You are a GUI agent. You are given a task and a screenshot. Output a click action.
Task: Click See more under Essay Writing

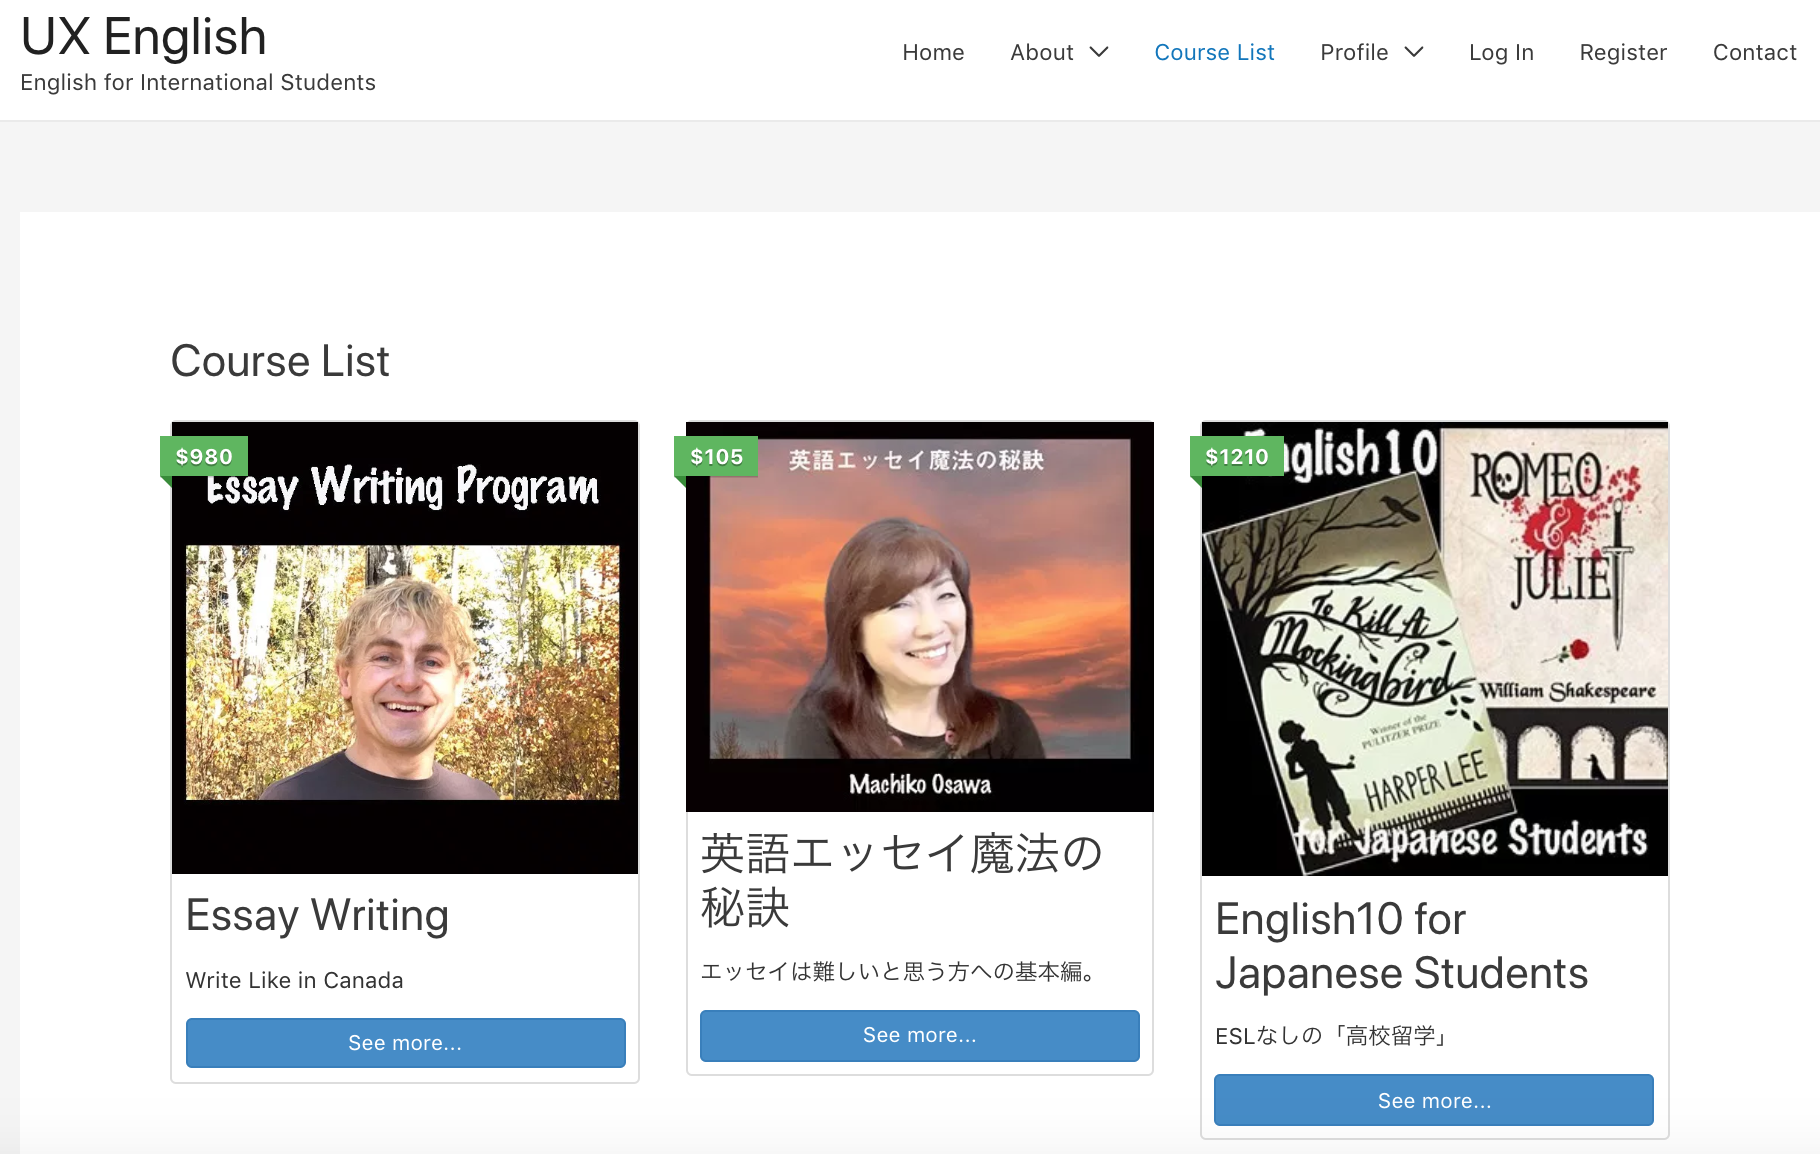click(405, 1043)
